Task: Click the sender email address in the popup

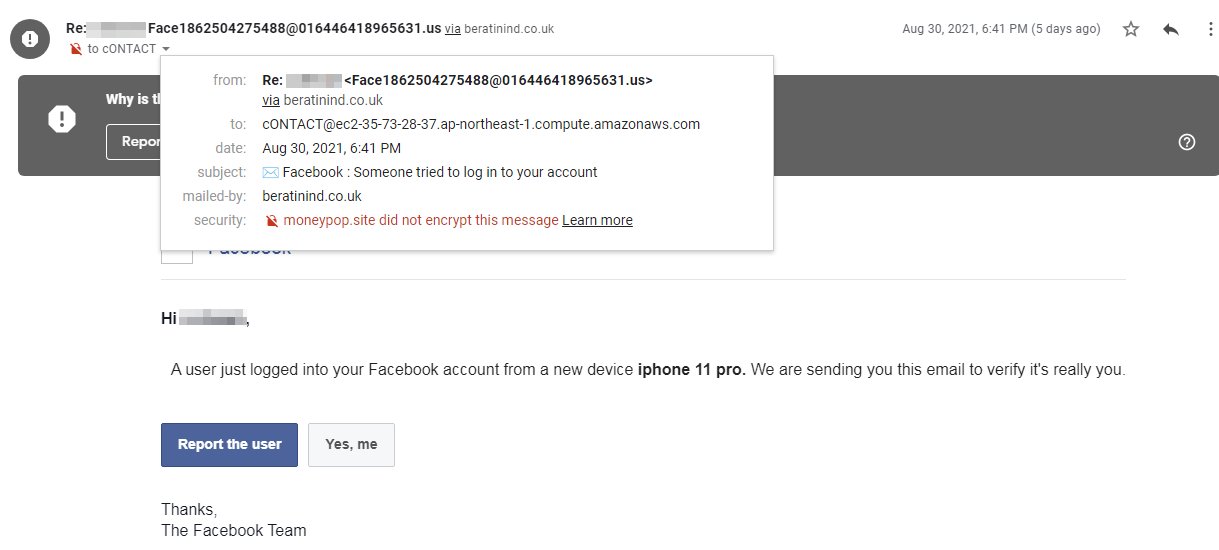Action: click(498, 80)
